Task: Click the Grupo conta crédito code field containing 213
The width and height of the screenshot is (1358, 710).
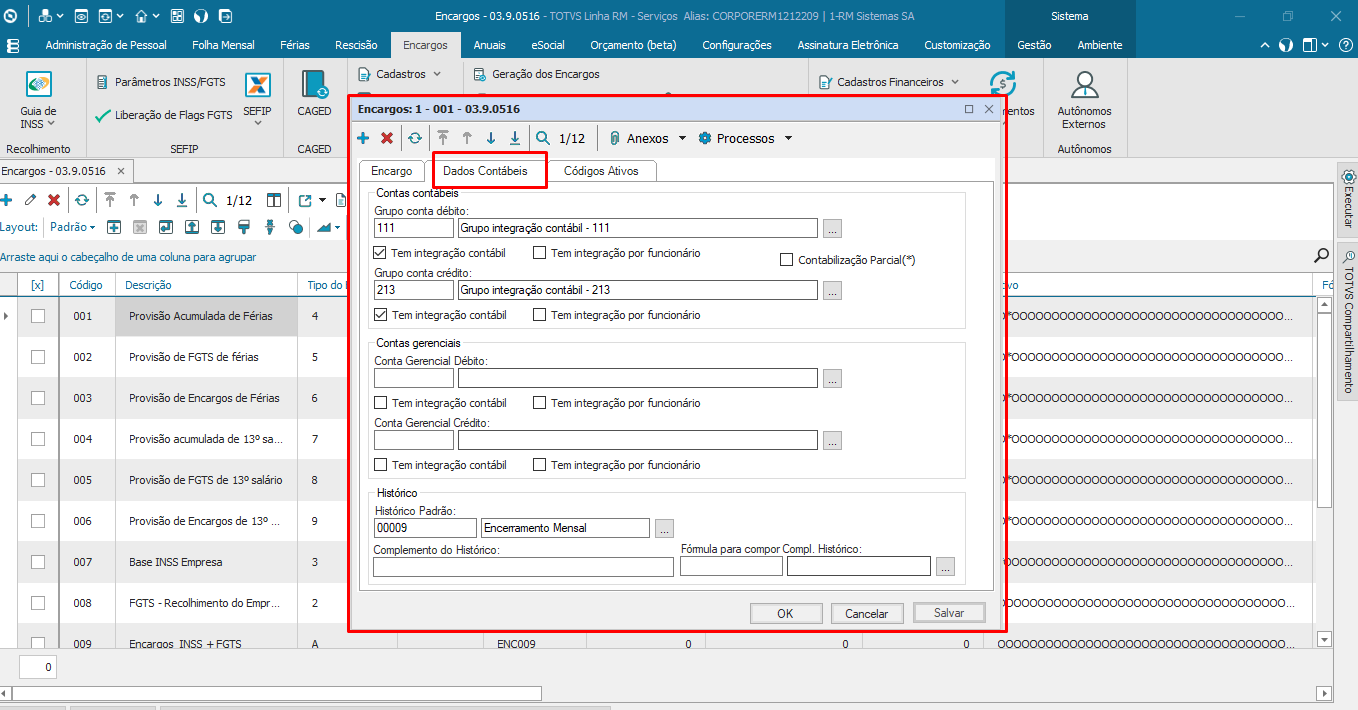Action: coord(414,290)
